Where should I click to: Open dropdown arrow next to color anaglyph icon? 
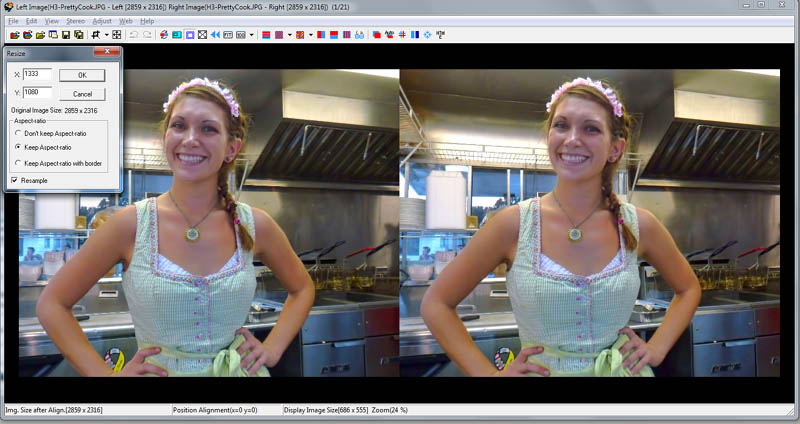(311, 34)
